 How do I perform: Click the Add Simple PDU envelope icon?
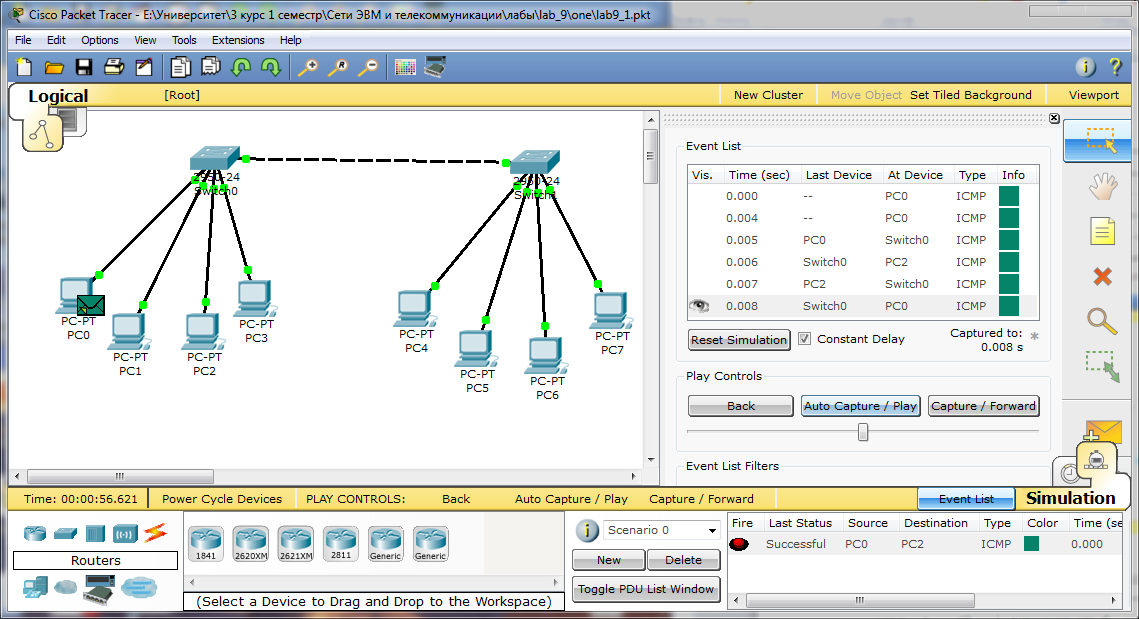pyautogui.click(x=1103, y=431)
